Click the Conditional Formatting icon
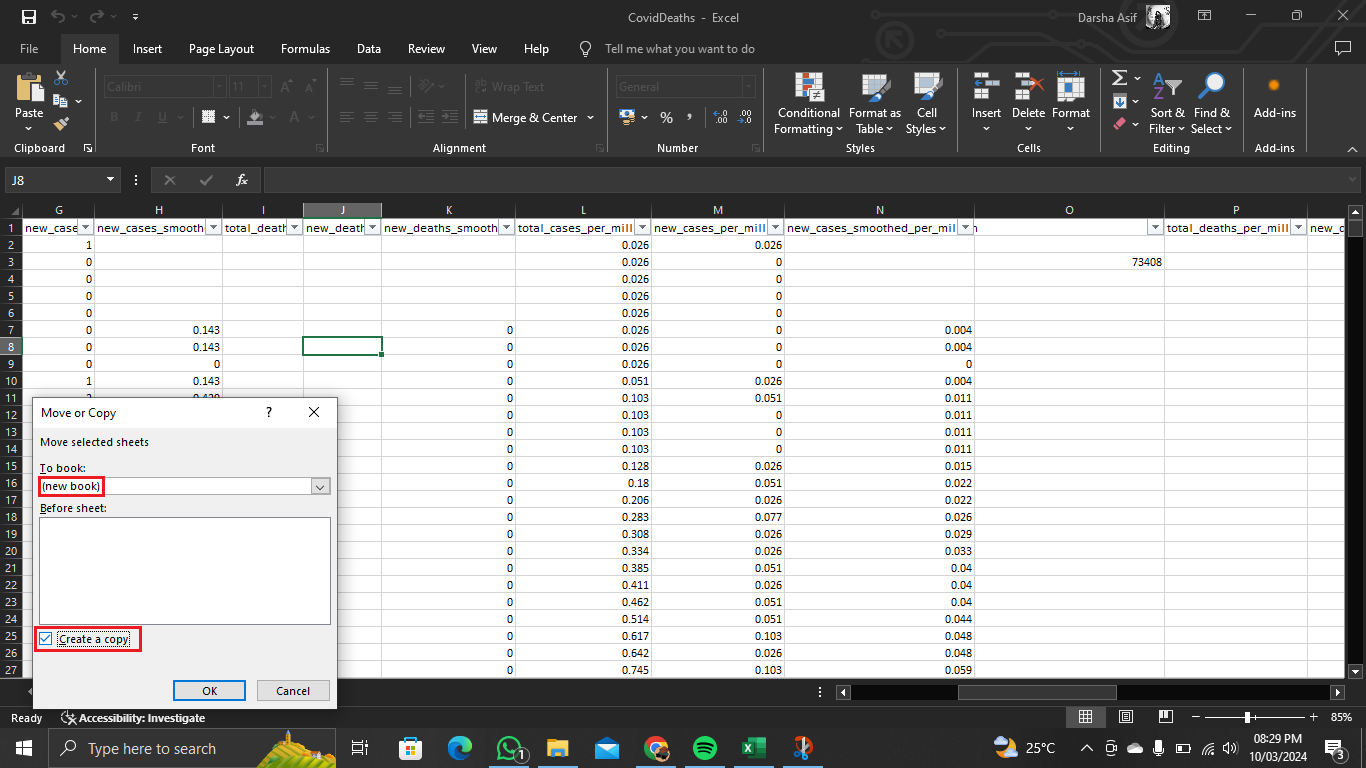The height and width of the screenshot is (768, 1366). click(809, 89)
